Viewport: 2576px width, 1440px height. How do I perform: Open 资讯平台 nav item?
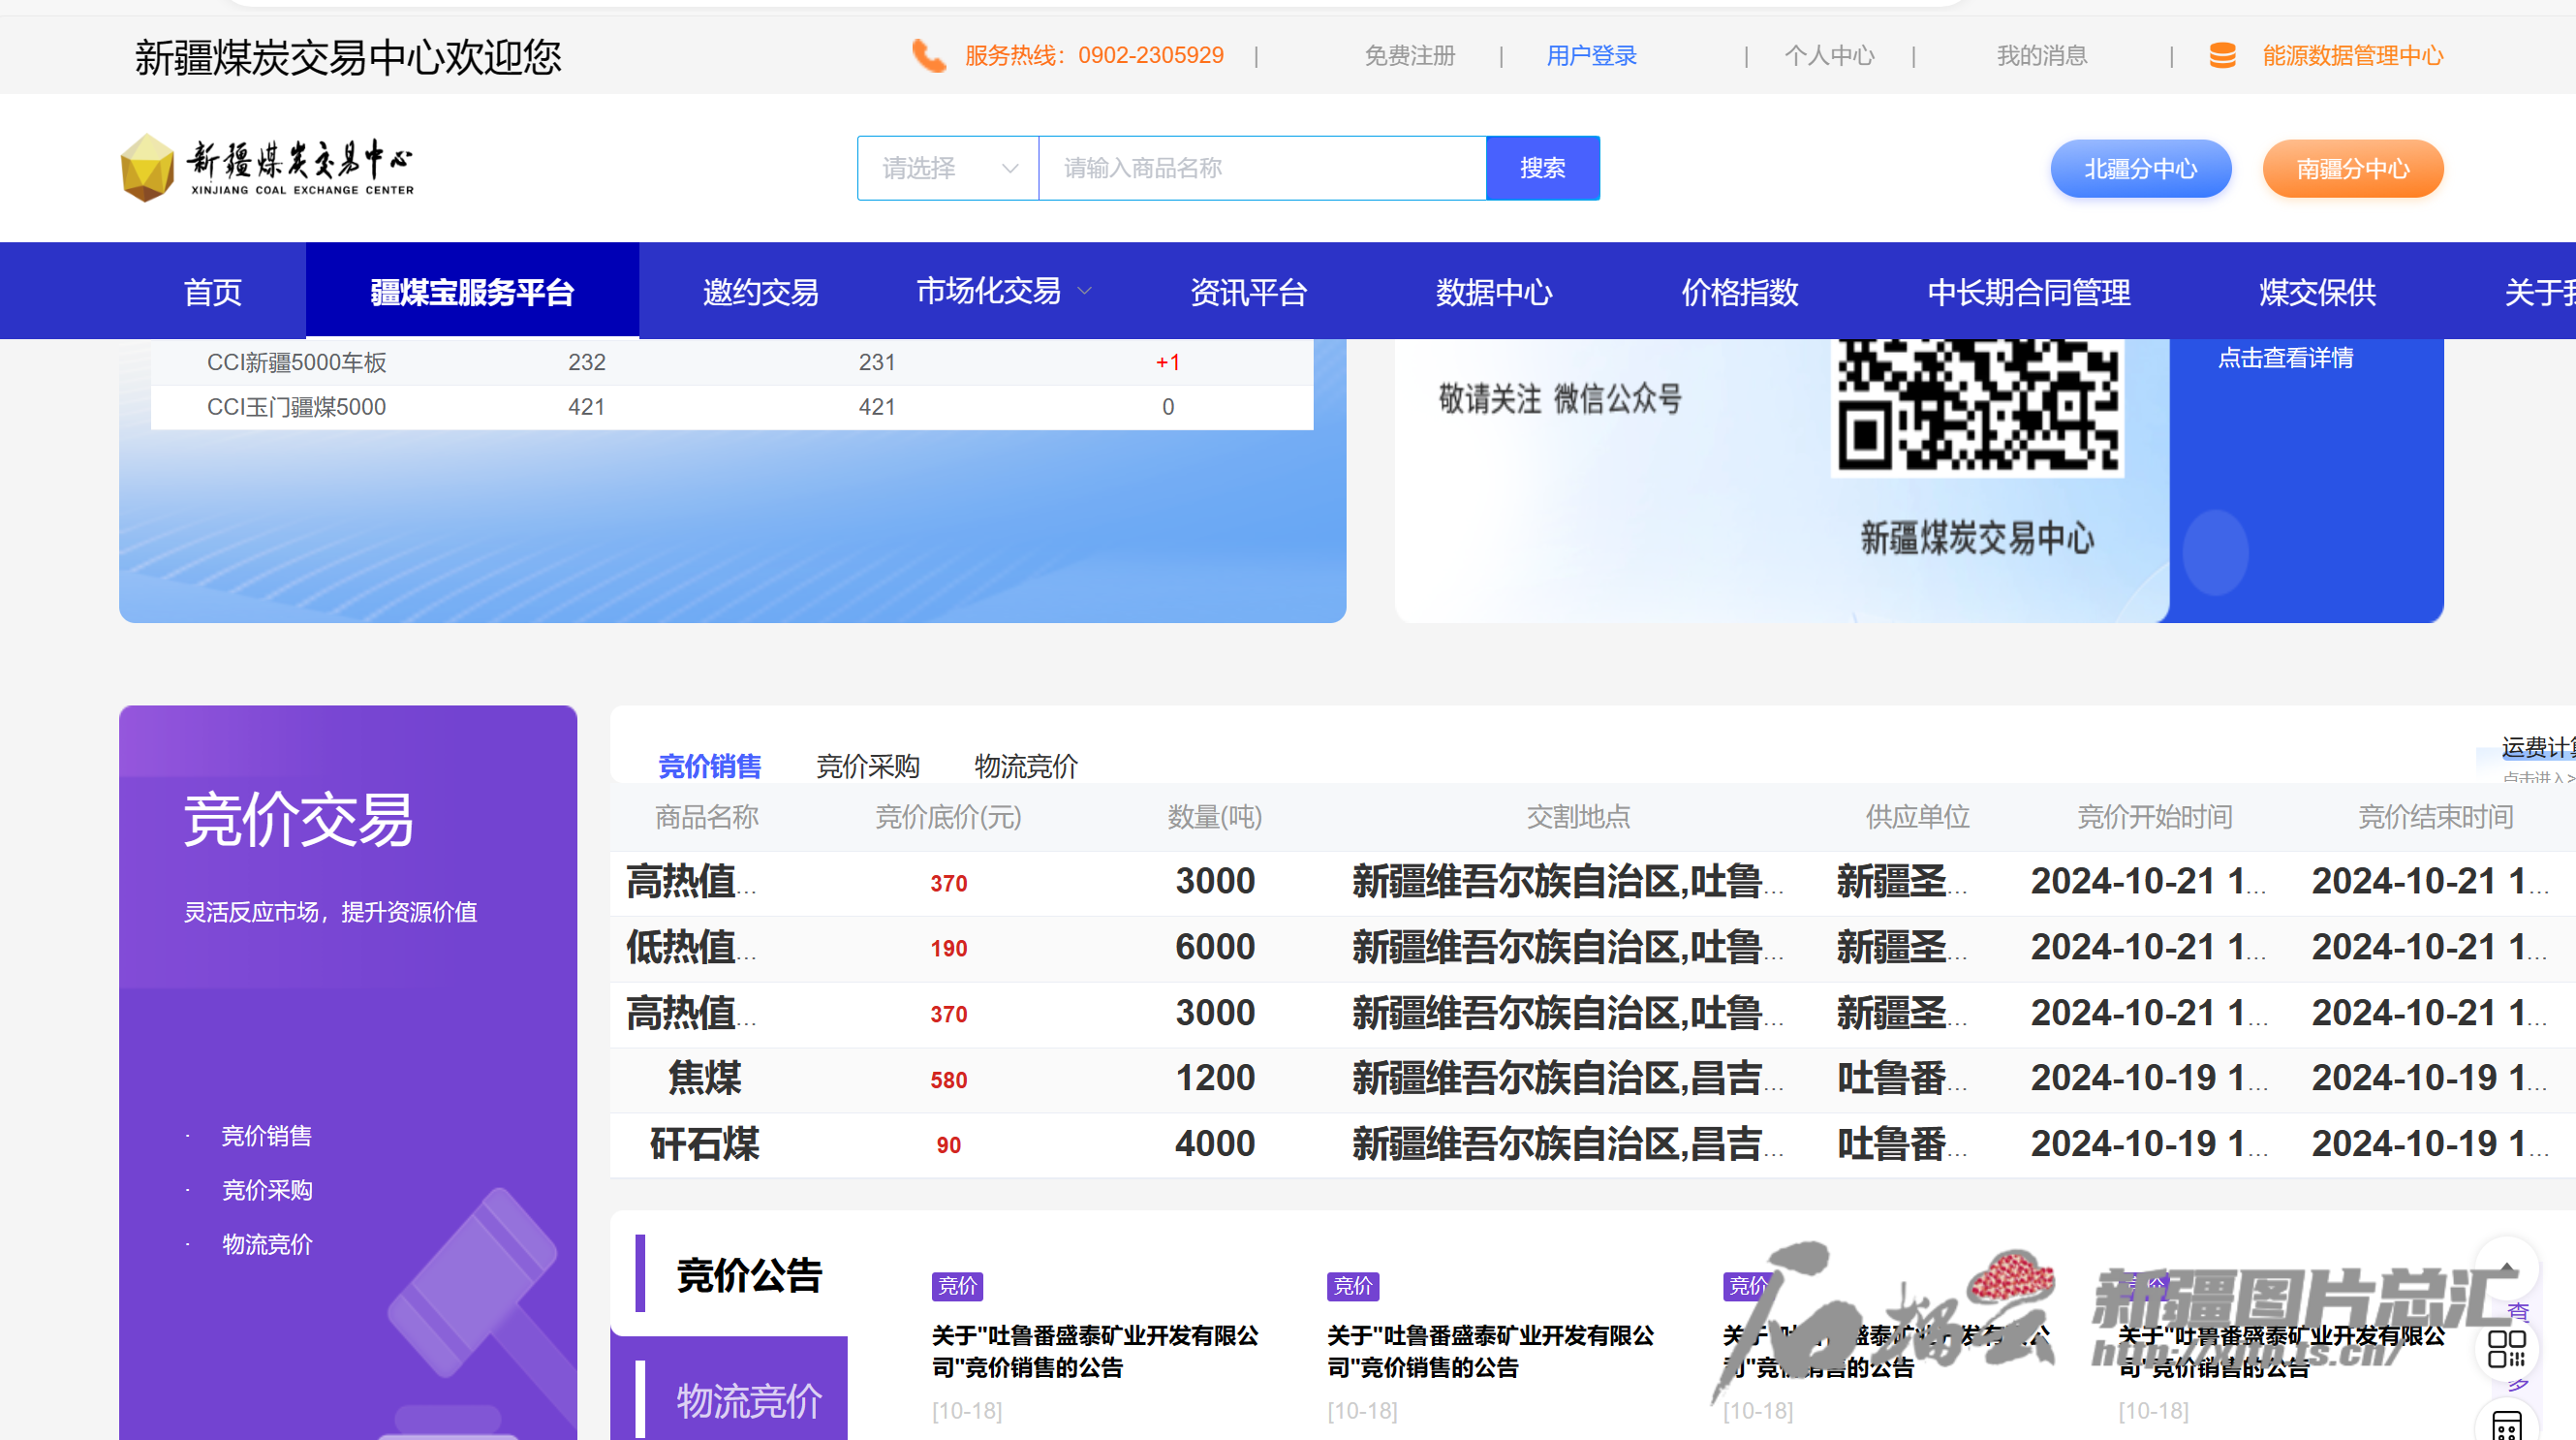pos(1248,292)
